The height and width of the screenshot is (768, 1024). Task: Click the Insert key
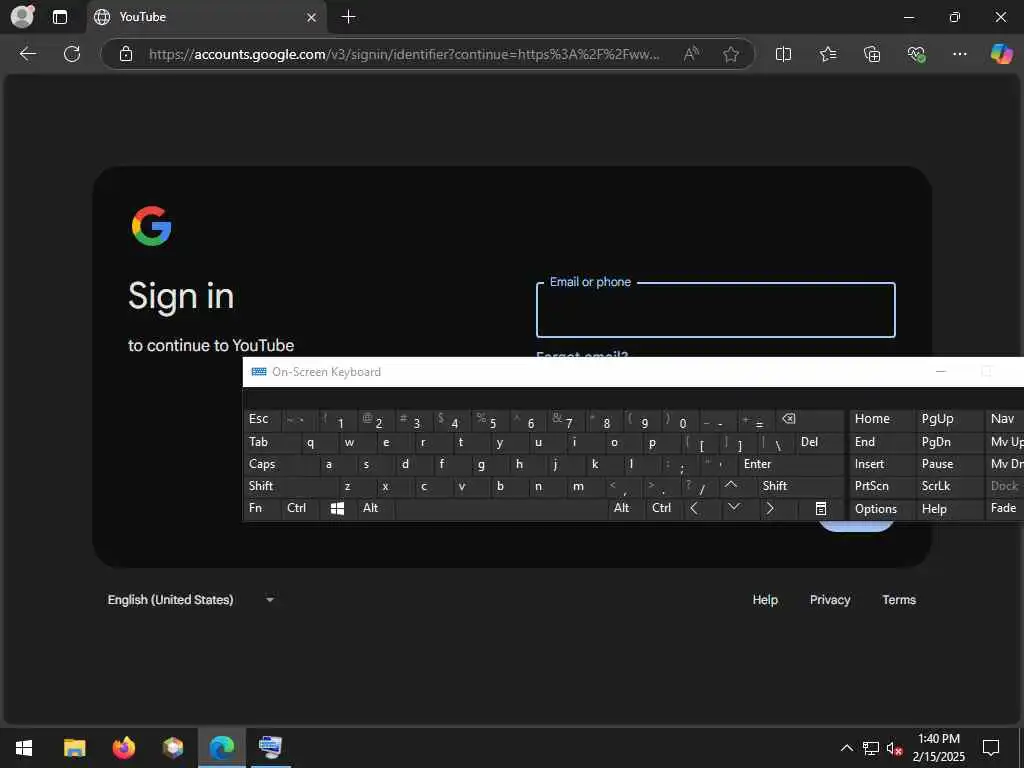tap(881, 464)
